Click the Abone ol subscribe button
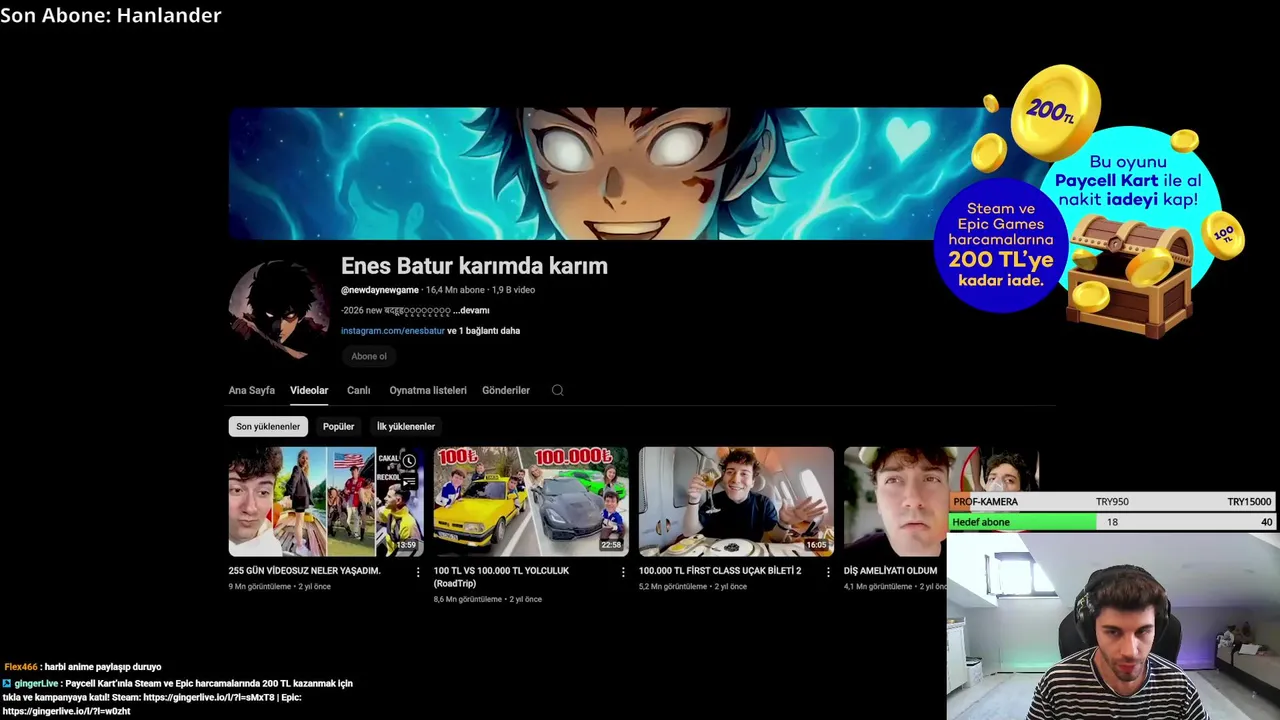Image resolution: width=1280 pixels, height=720 pixels. point(369,356)
